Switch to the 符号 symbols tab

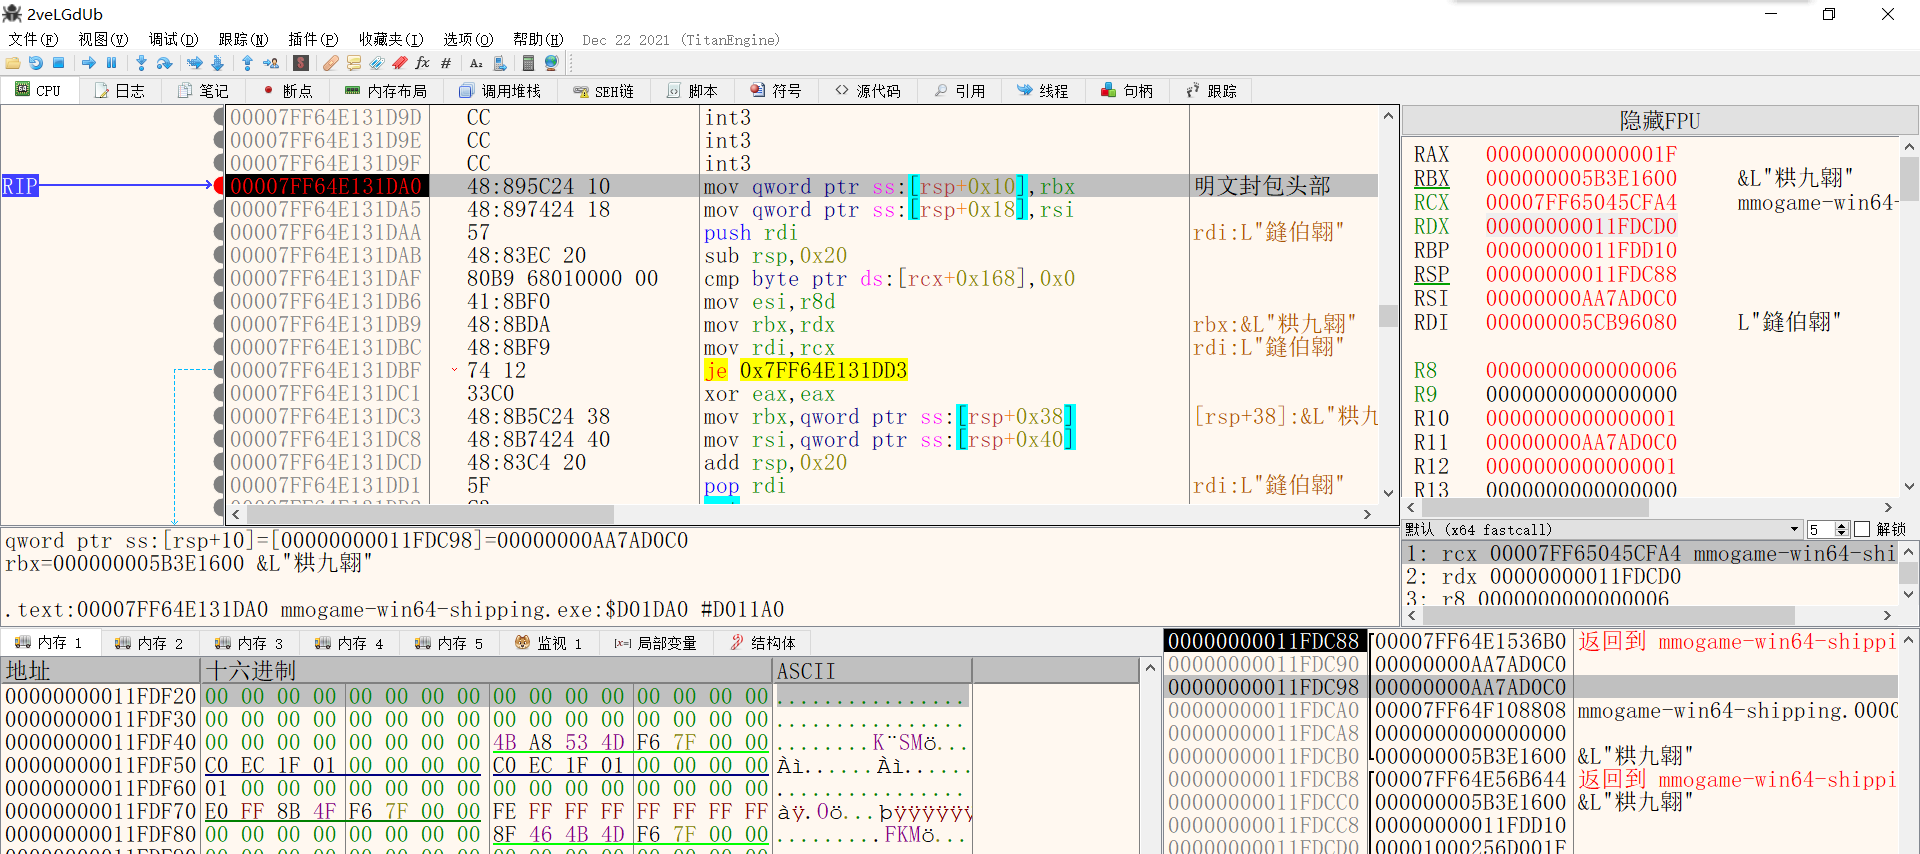tap(776, 90)
